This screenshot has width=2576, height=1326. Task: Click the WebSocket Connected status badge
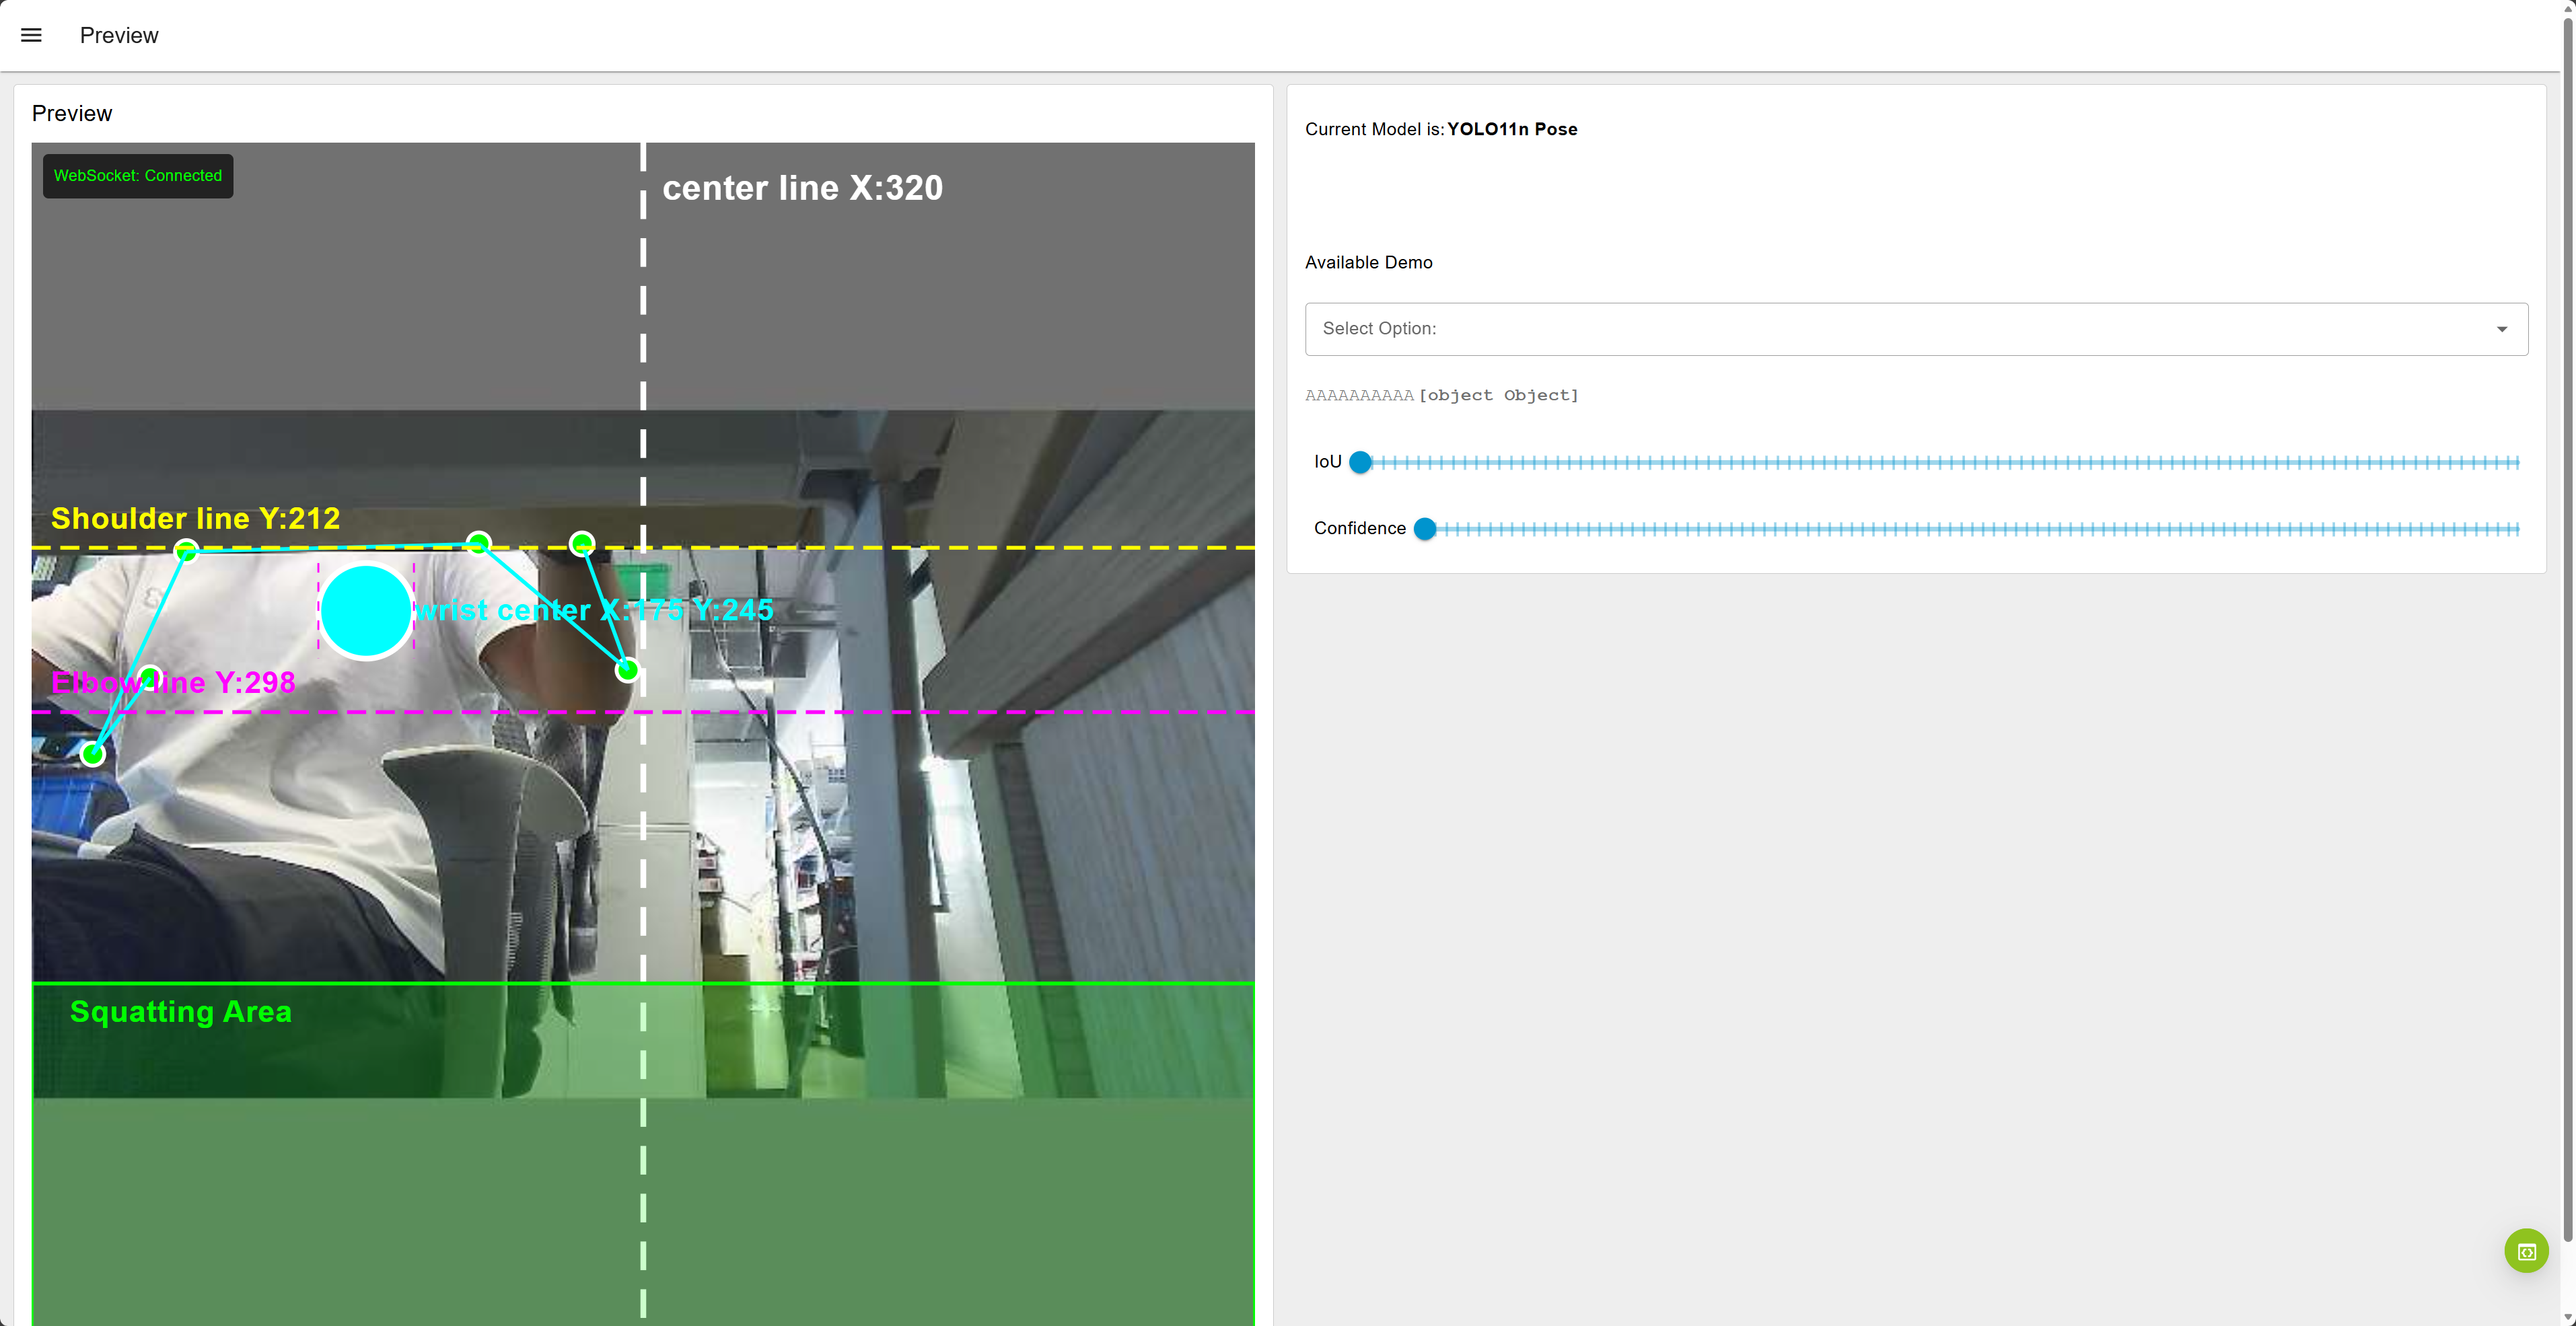coord(138,176)
